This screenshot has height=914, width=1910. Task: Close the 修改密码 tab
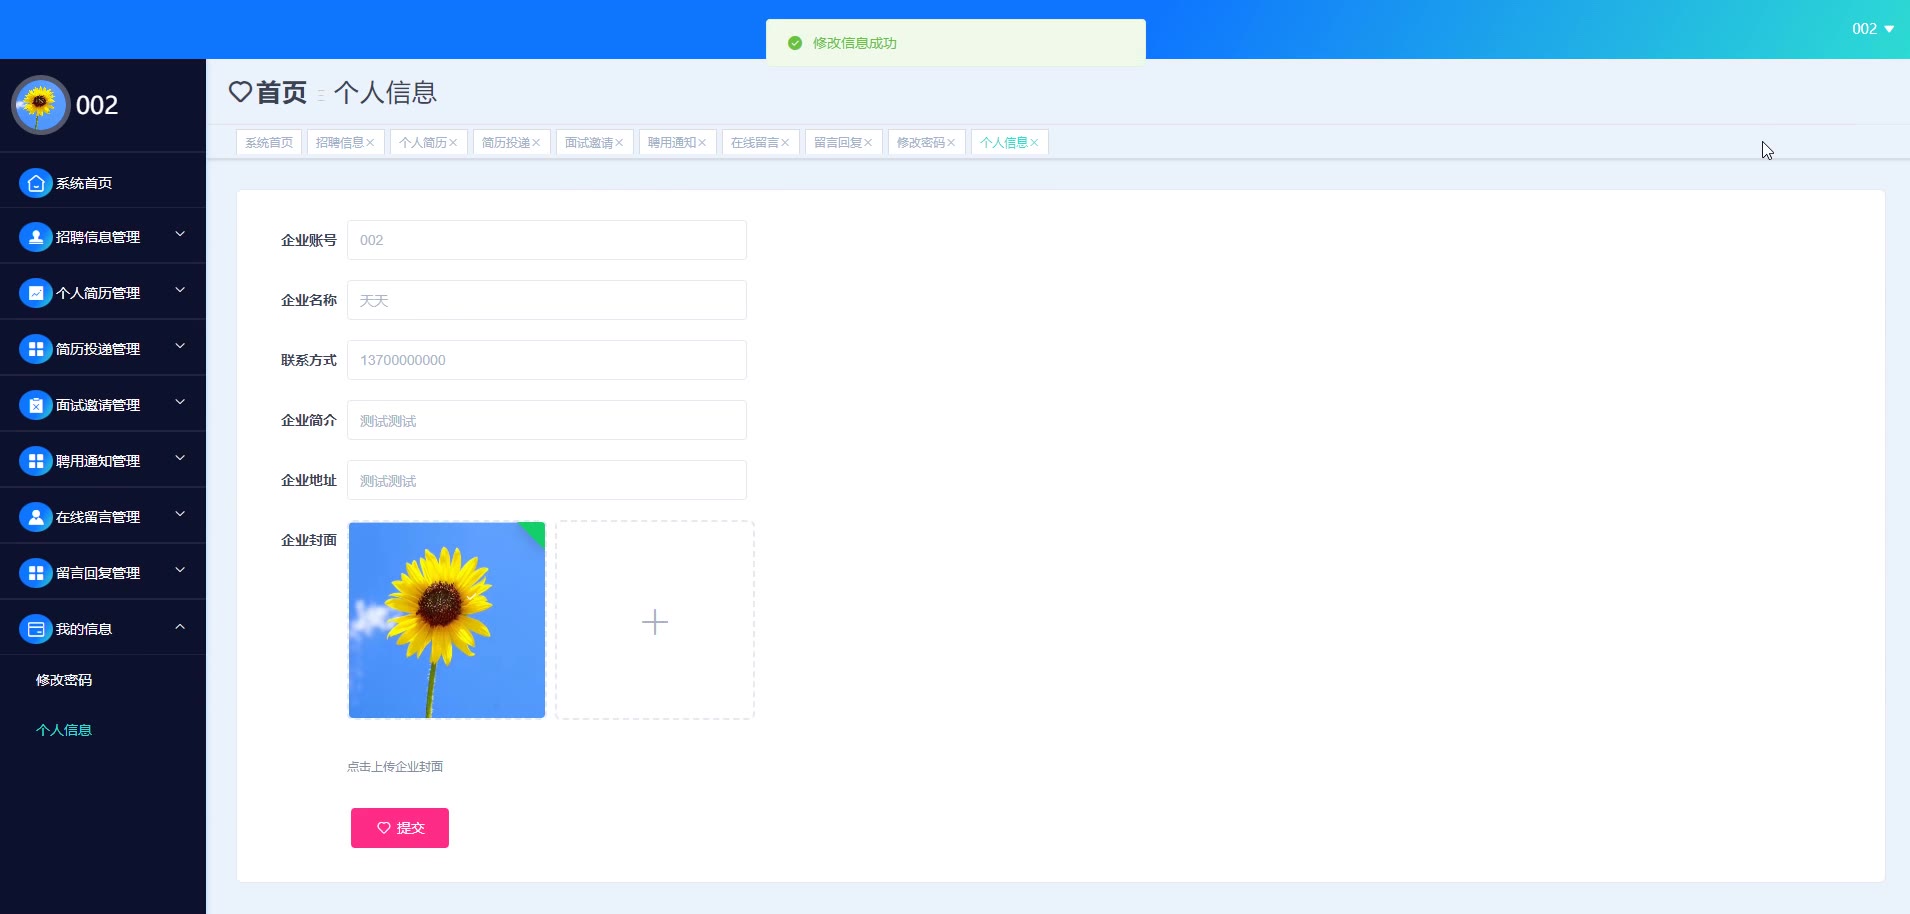[x=951, y=143]
